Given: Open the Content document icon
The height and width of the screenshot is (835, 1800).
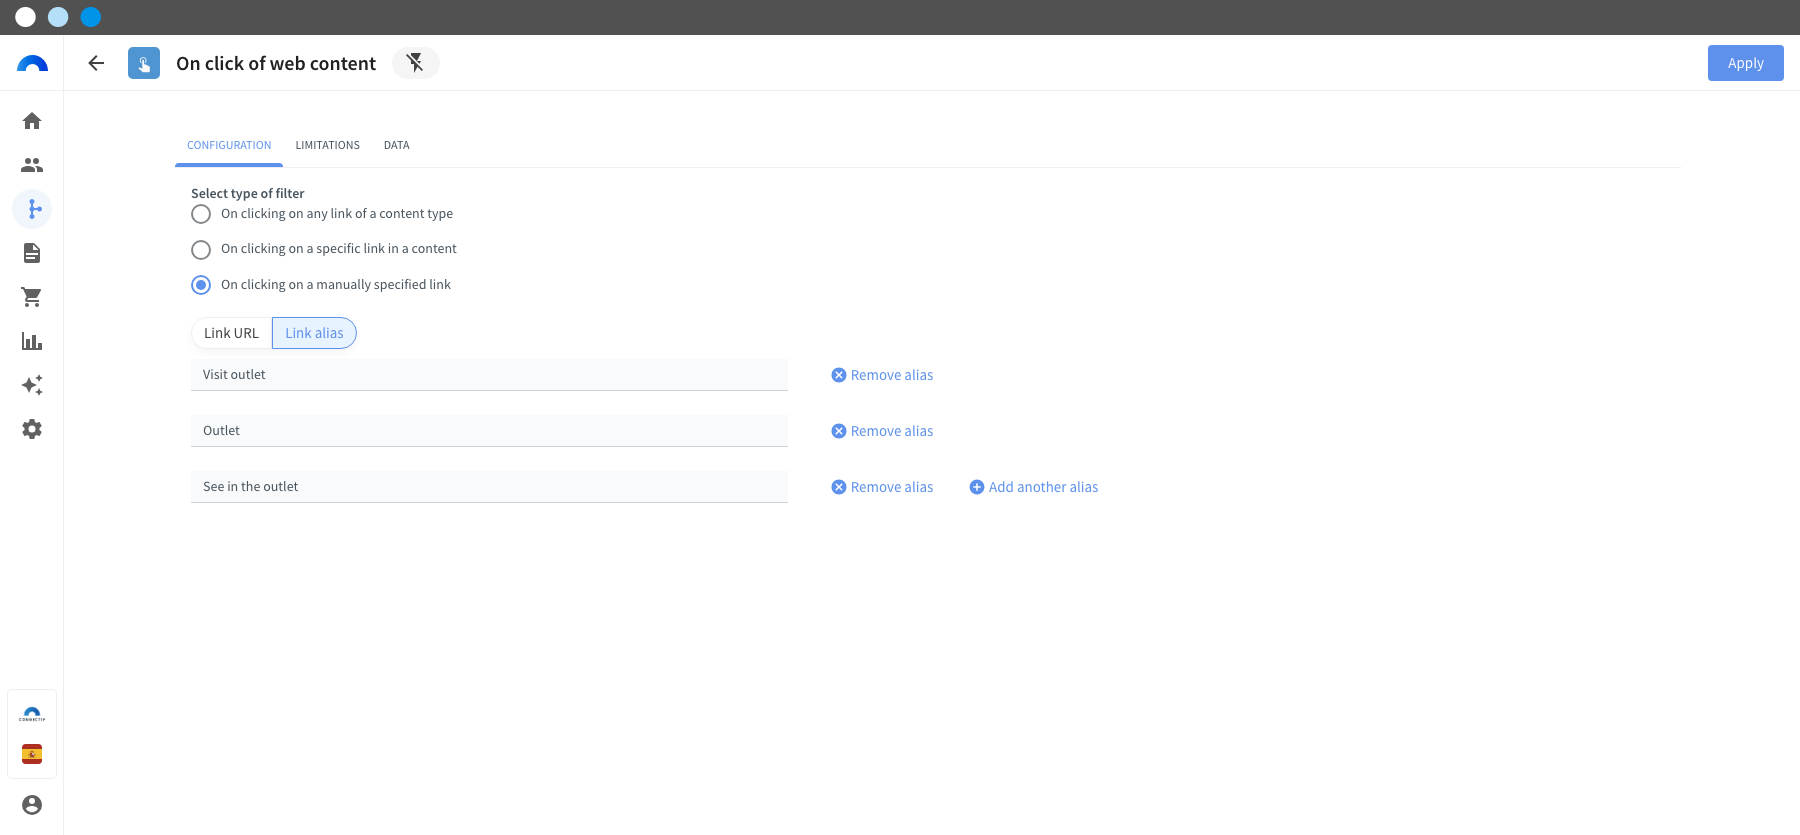Looking at the screenshot, I should pyautogui.click(x=32, y=253).
